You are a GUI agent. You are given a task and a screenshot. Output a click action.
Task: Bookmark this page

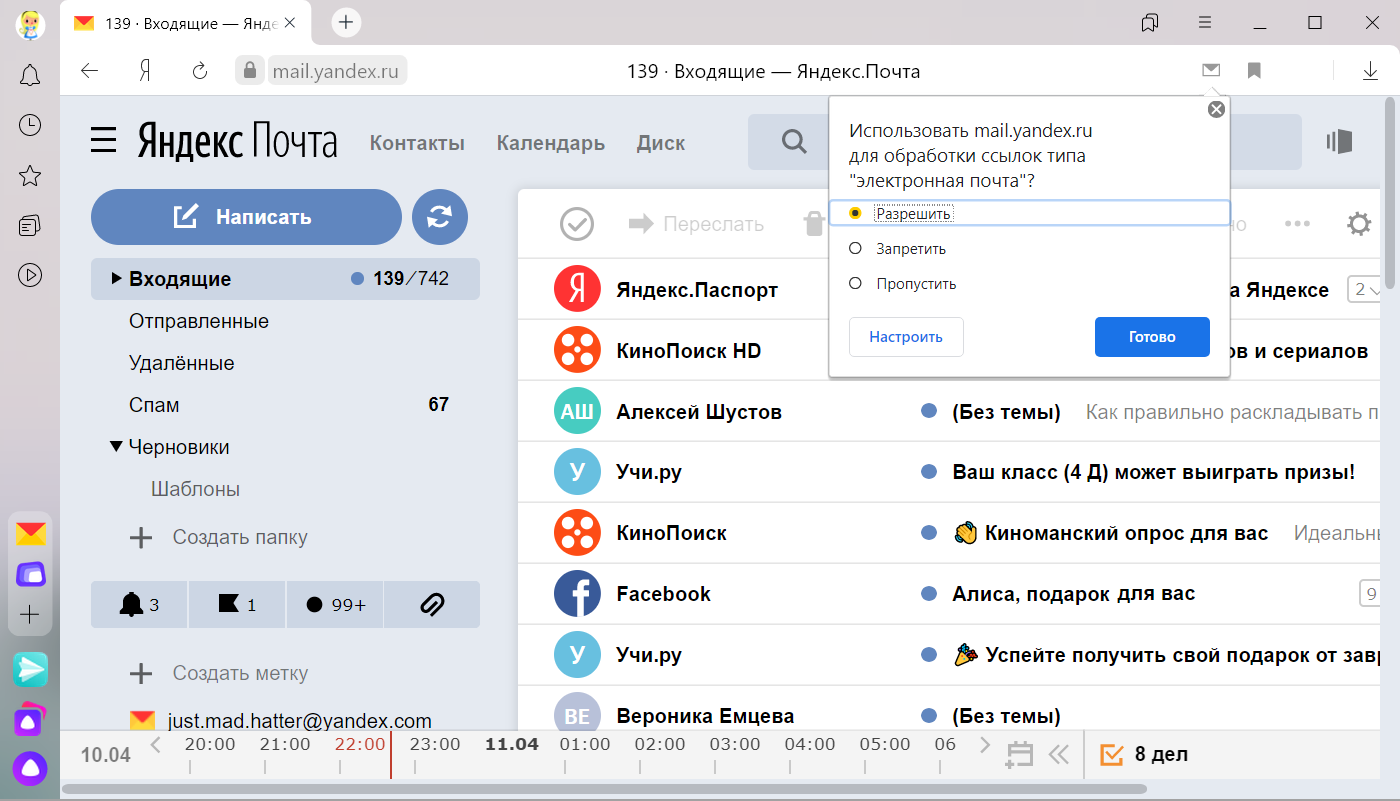click(x=1254, y=70)
